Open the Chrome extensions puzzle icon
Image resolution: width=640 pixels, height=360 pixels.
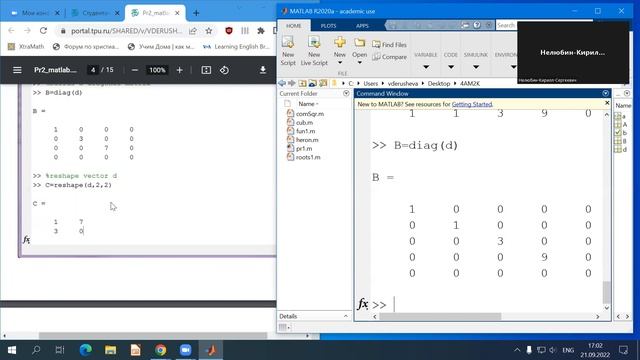tap(261, 31)
